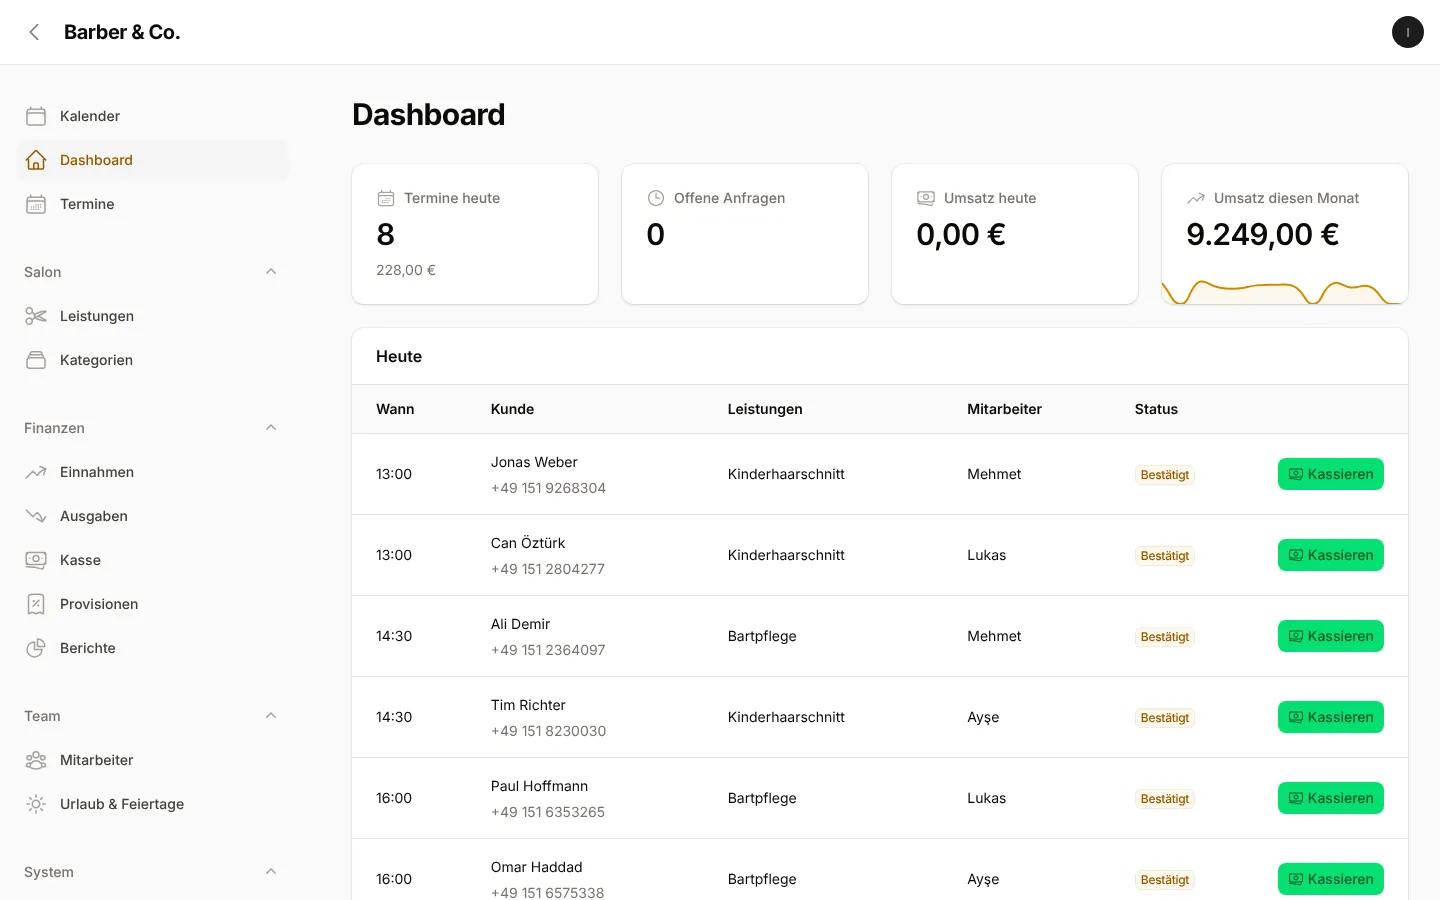Kassieren Tim Richter's appointment
Screen dimensions: 1440x900
pyautogui.click(x=1330, y=717)
